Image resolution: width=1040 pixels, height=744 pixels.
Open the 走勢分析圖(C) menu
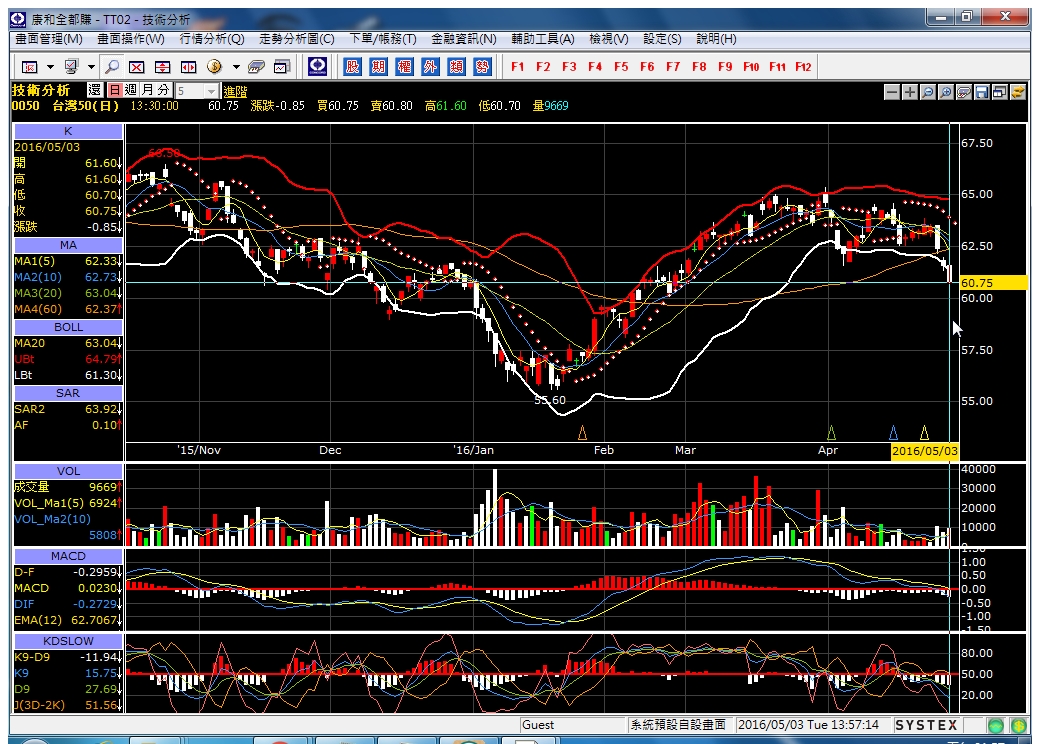(296, 39)
